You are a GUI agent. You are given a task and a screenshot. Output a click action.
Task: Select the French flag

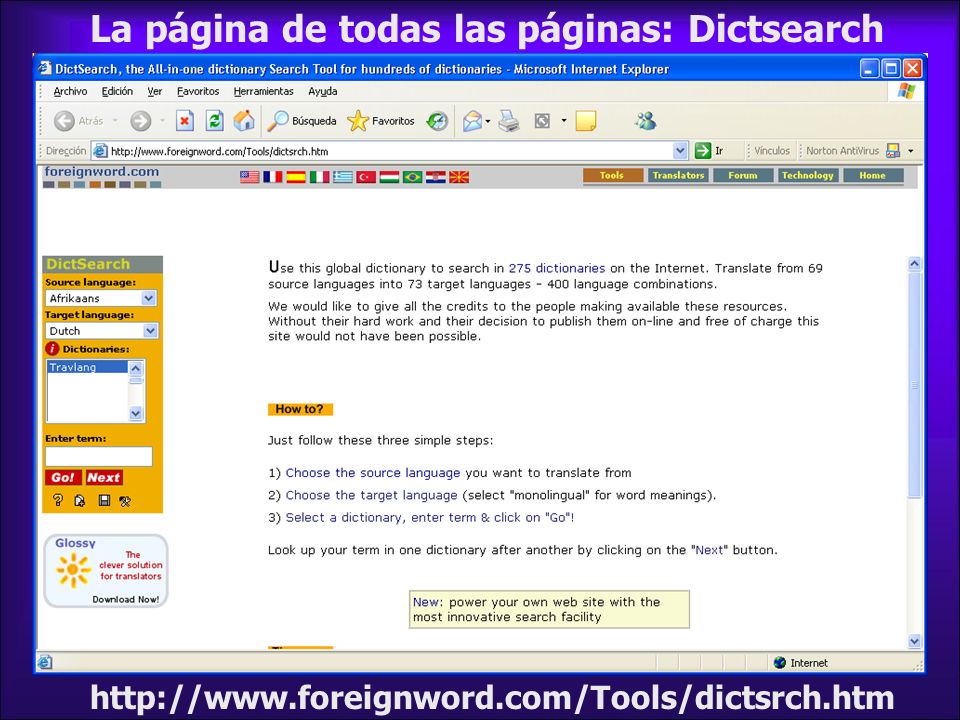(x=273, y=177)
